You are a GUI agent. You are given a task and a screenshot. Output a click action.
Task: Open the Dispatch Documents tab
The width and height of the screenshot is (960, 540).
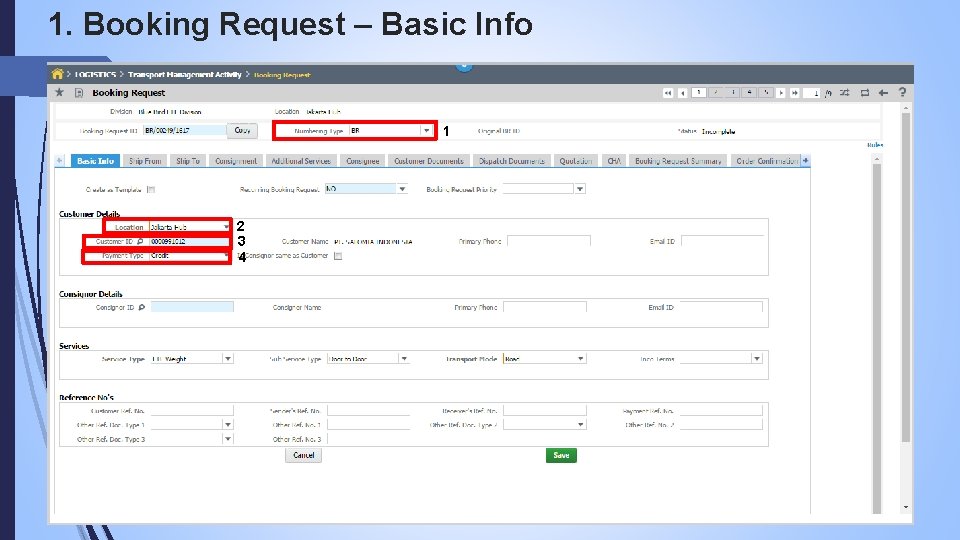[x=511, y=161]
